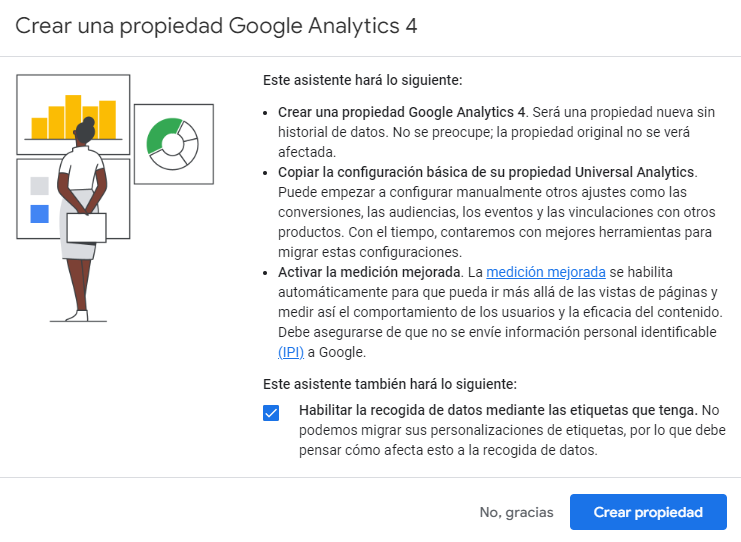Click the Activar la medición mejorada bold text
Viewport: 741px width, 542px height.
[x=369, y=272]
